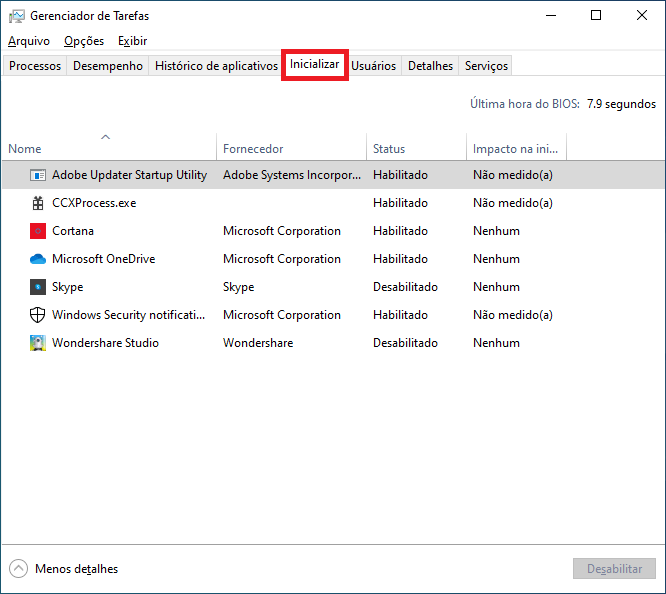Select the Skype entry name
This screenshot has height=594, width=666.
point(68,287)
